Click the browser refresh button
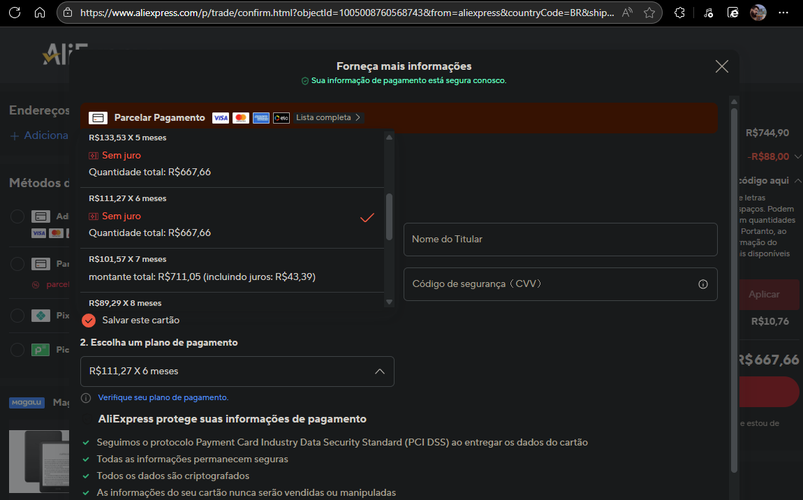 15,13
